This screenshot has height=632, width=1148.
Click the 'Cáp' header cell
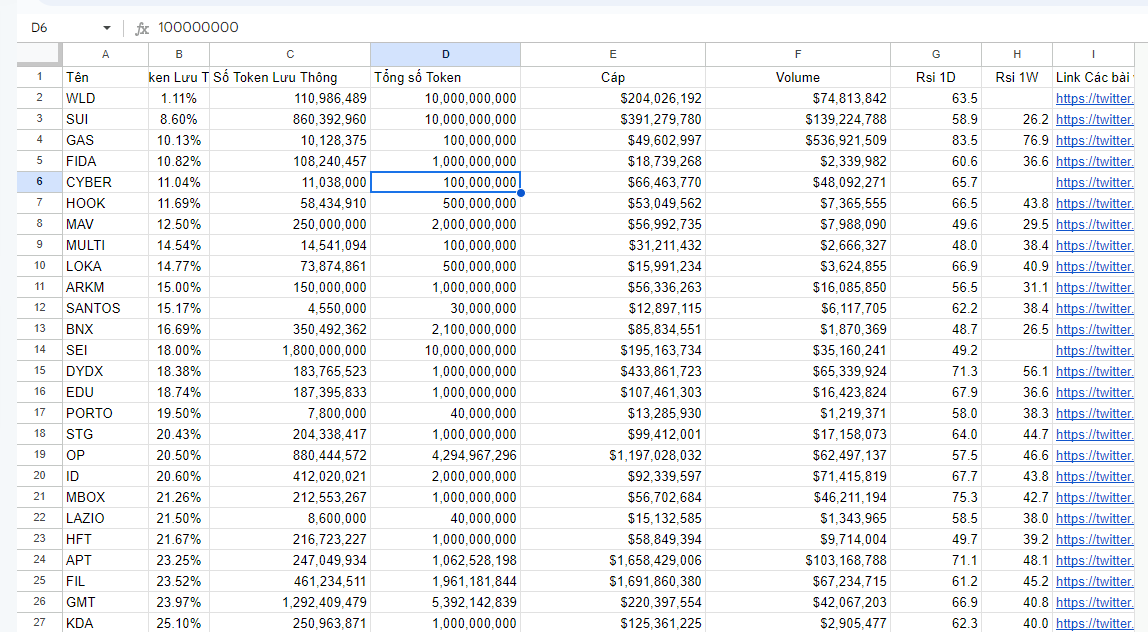[x=613, y=78]
